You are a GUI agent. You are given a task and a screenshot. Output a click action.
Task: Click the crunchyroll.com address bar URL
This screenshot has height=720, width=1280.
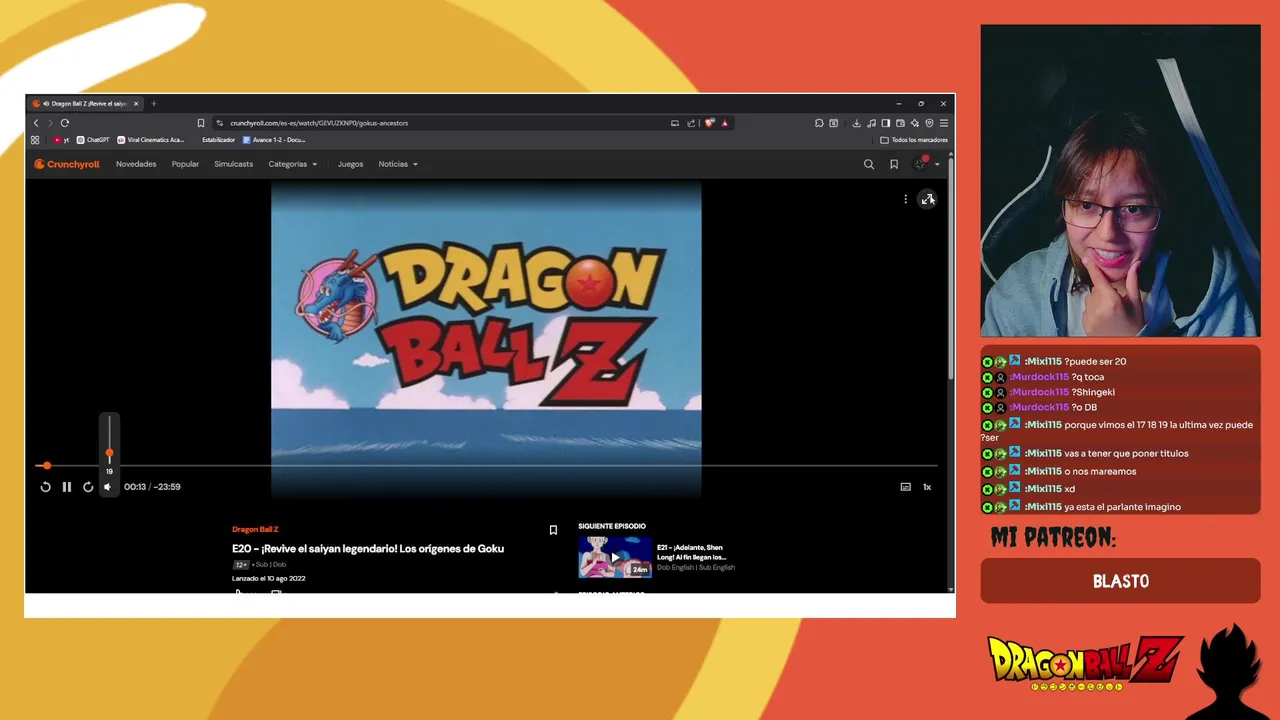point(319,123)
